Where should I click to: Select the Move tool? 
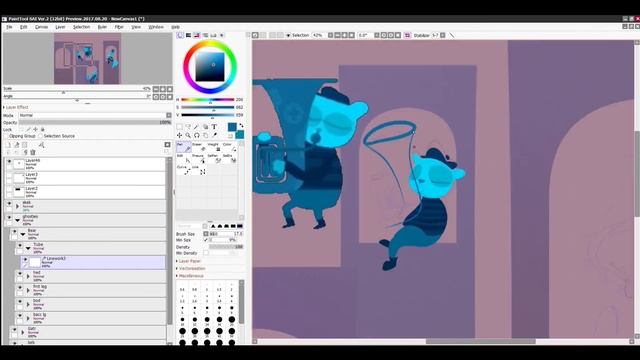(x=180, y=135)
